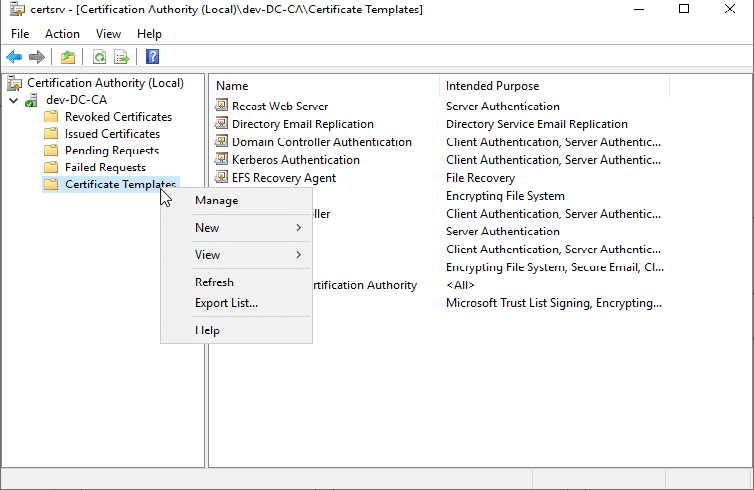Select the Directory Email Replication template row

point(302,124)
